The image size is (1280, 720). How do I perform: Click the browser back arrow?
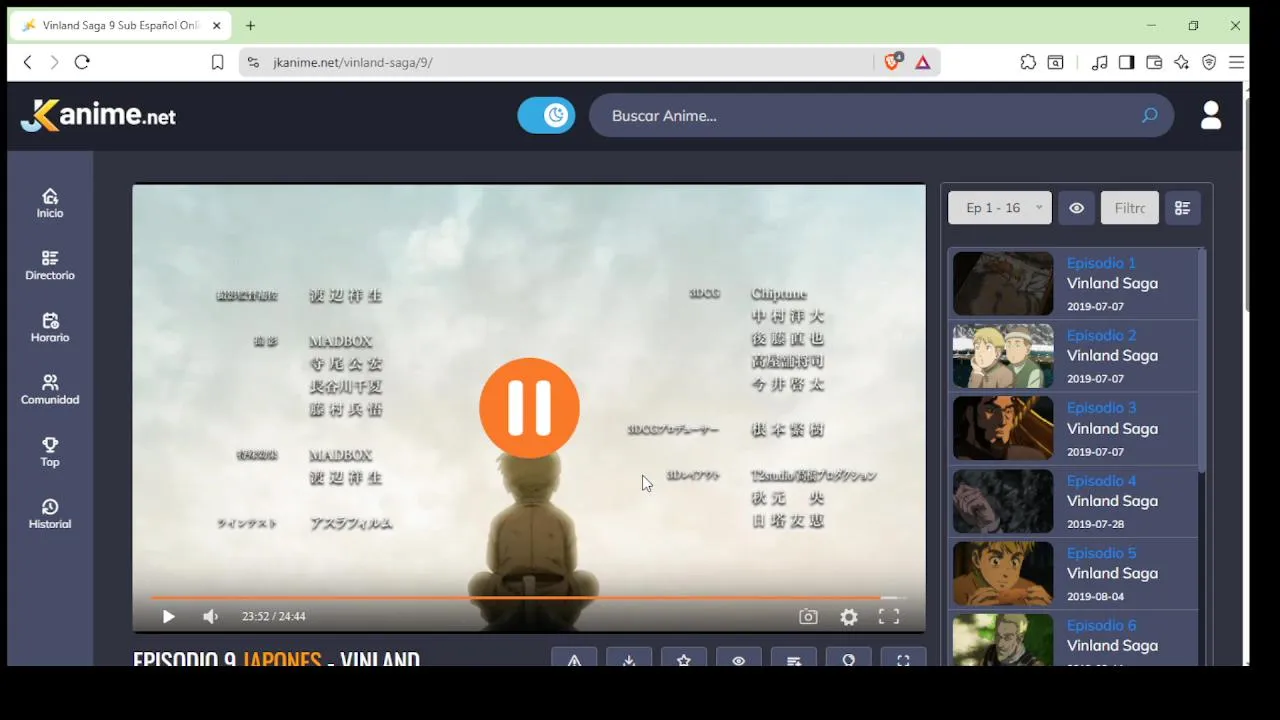click(27, 62)
